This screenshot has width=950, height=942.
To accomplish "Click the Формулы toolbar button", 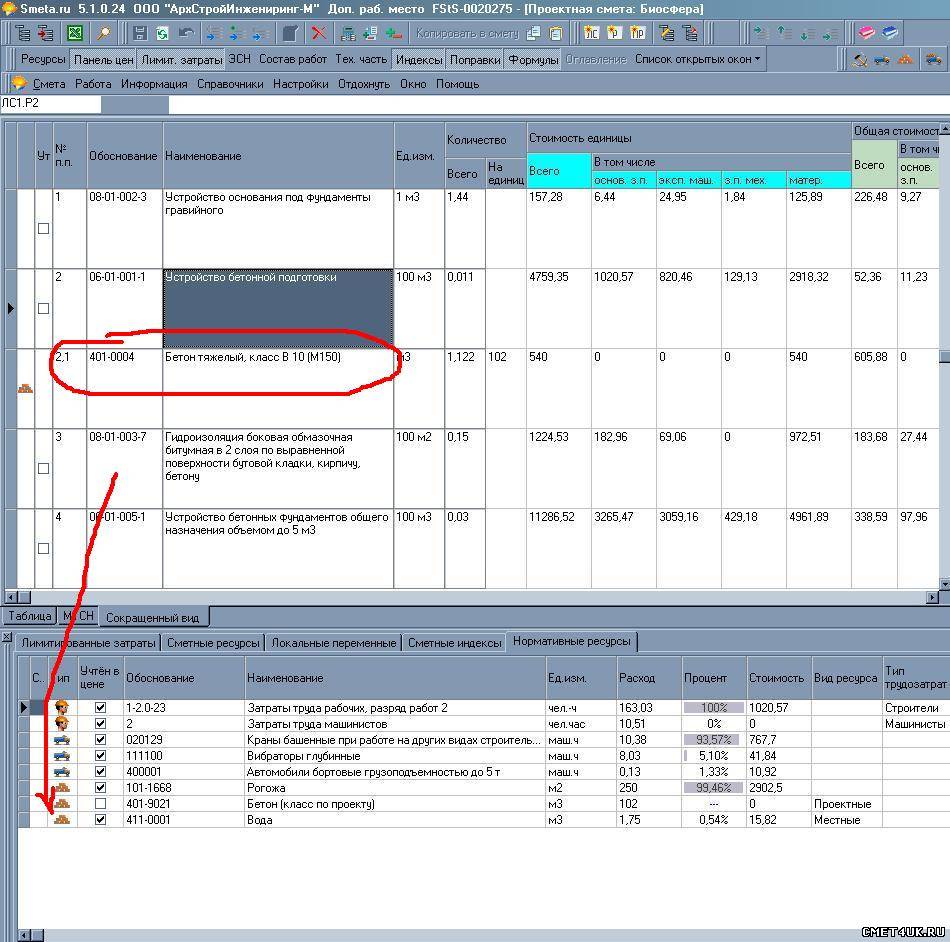I will 533,59.
